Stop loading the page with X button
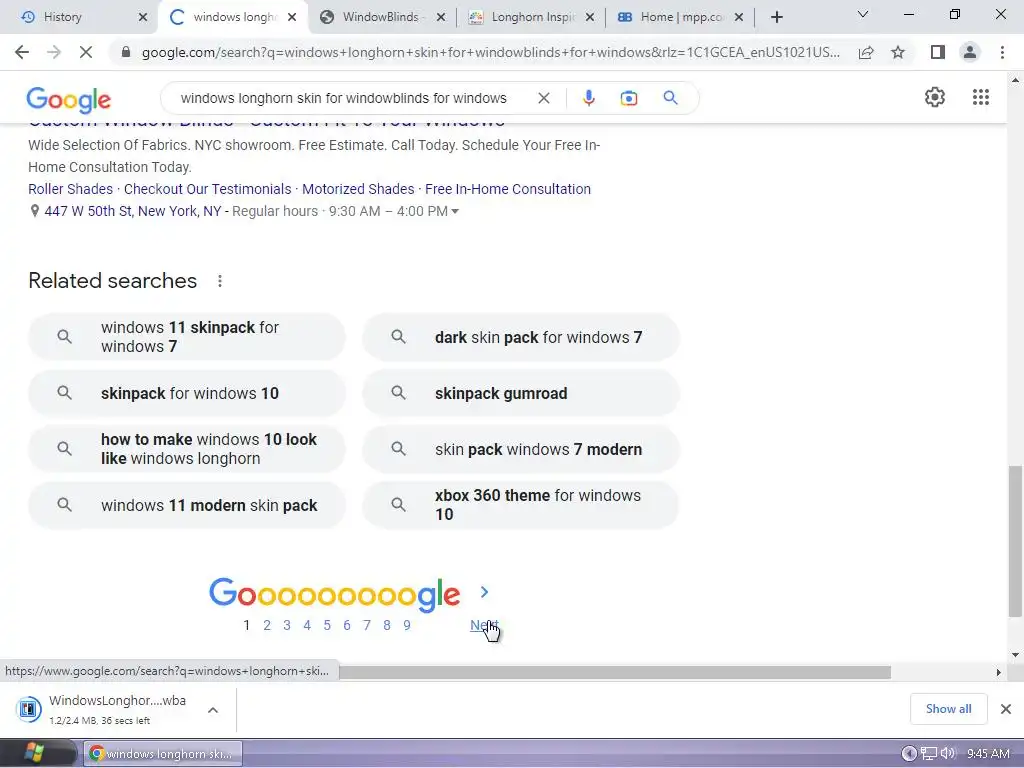This screenshot has width=1024, height=768. coord(86,52)
